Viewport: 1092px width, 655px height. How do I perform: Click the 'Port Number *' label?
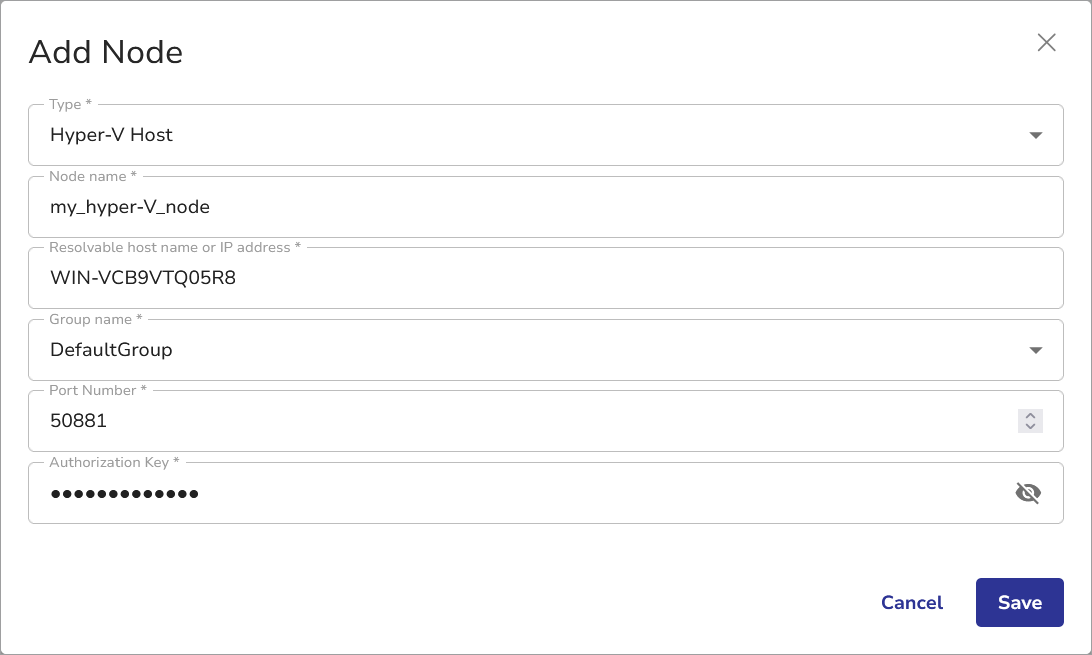(98, 390)
